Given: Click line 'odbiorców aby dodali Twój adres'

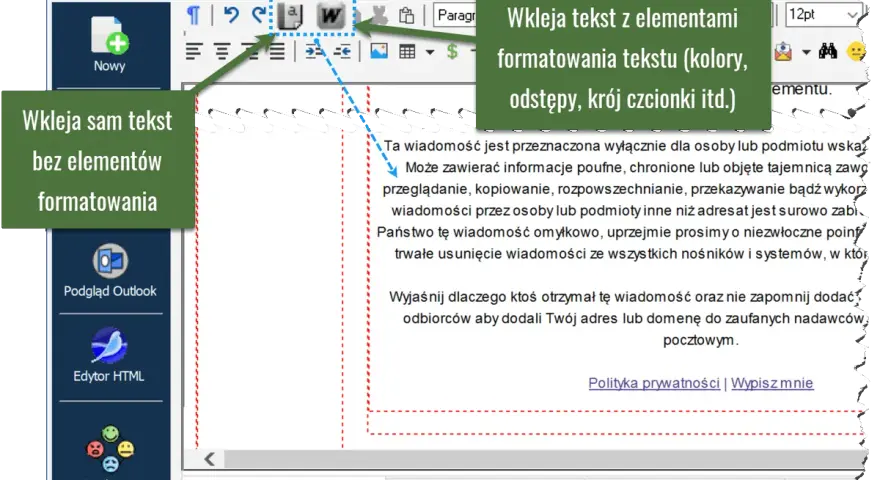Looking at the screenshot, I should (633, 318).
